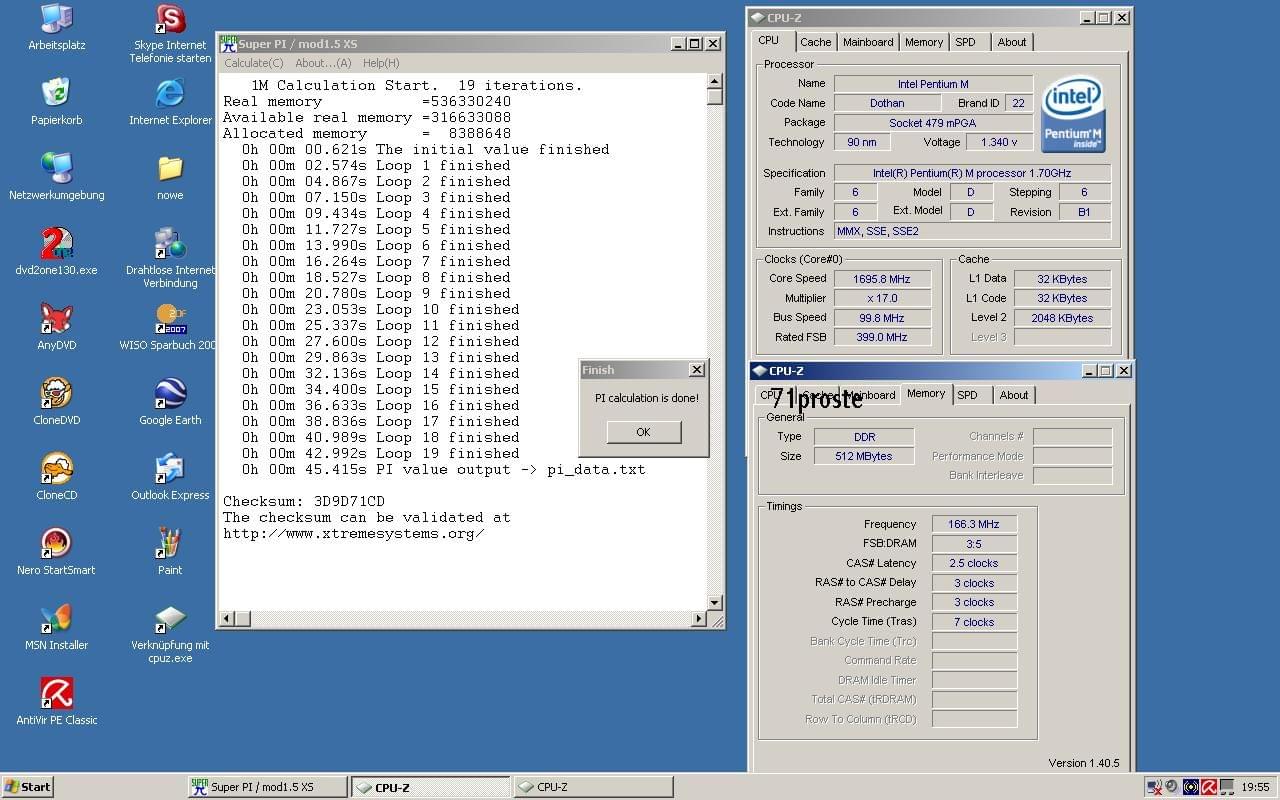Open the Calculate menu in Super PI
This screenshot has height=800, width=1280.
click(253, 63)
